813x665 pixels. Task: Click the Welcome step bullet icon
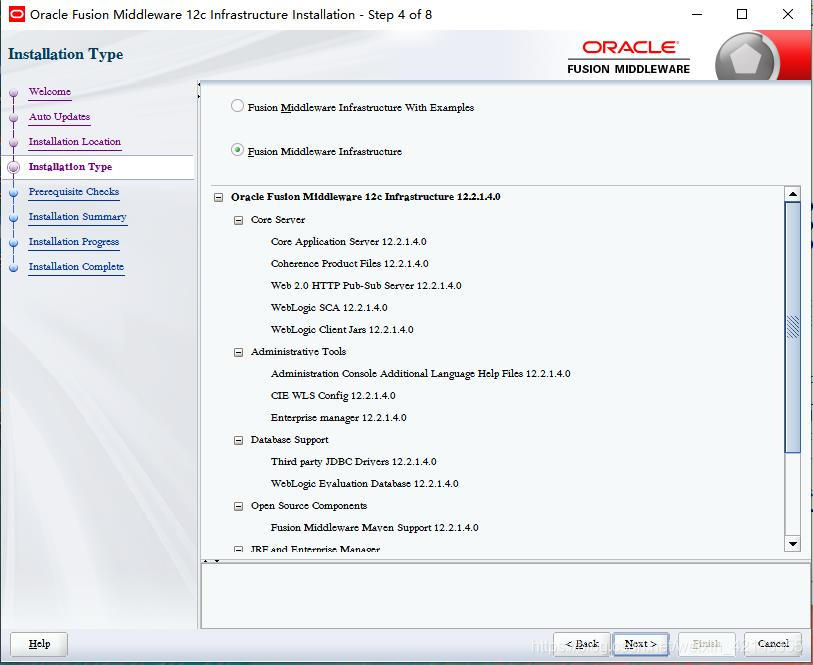pyautogui.click(x=14, y=93)
